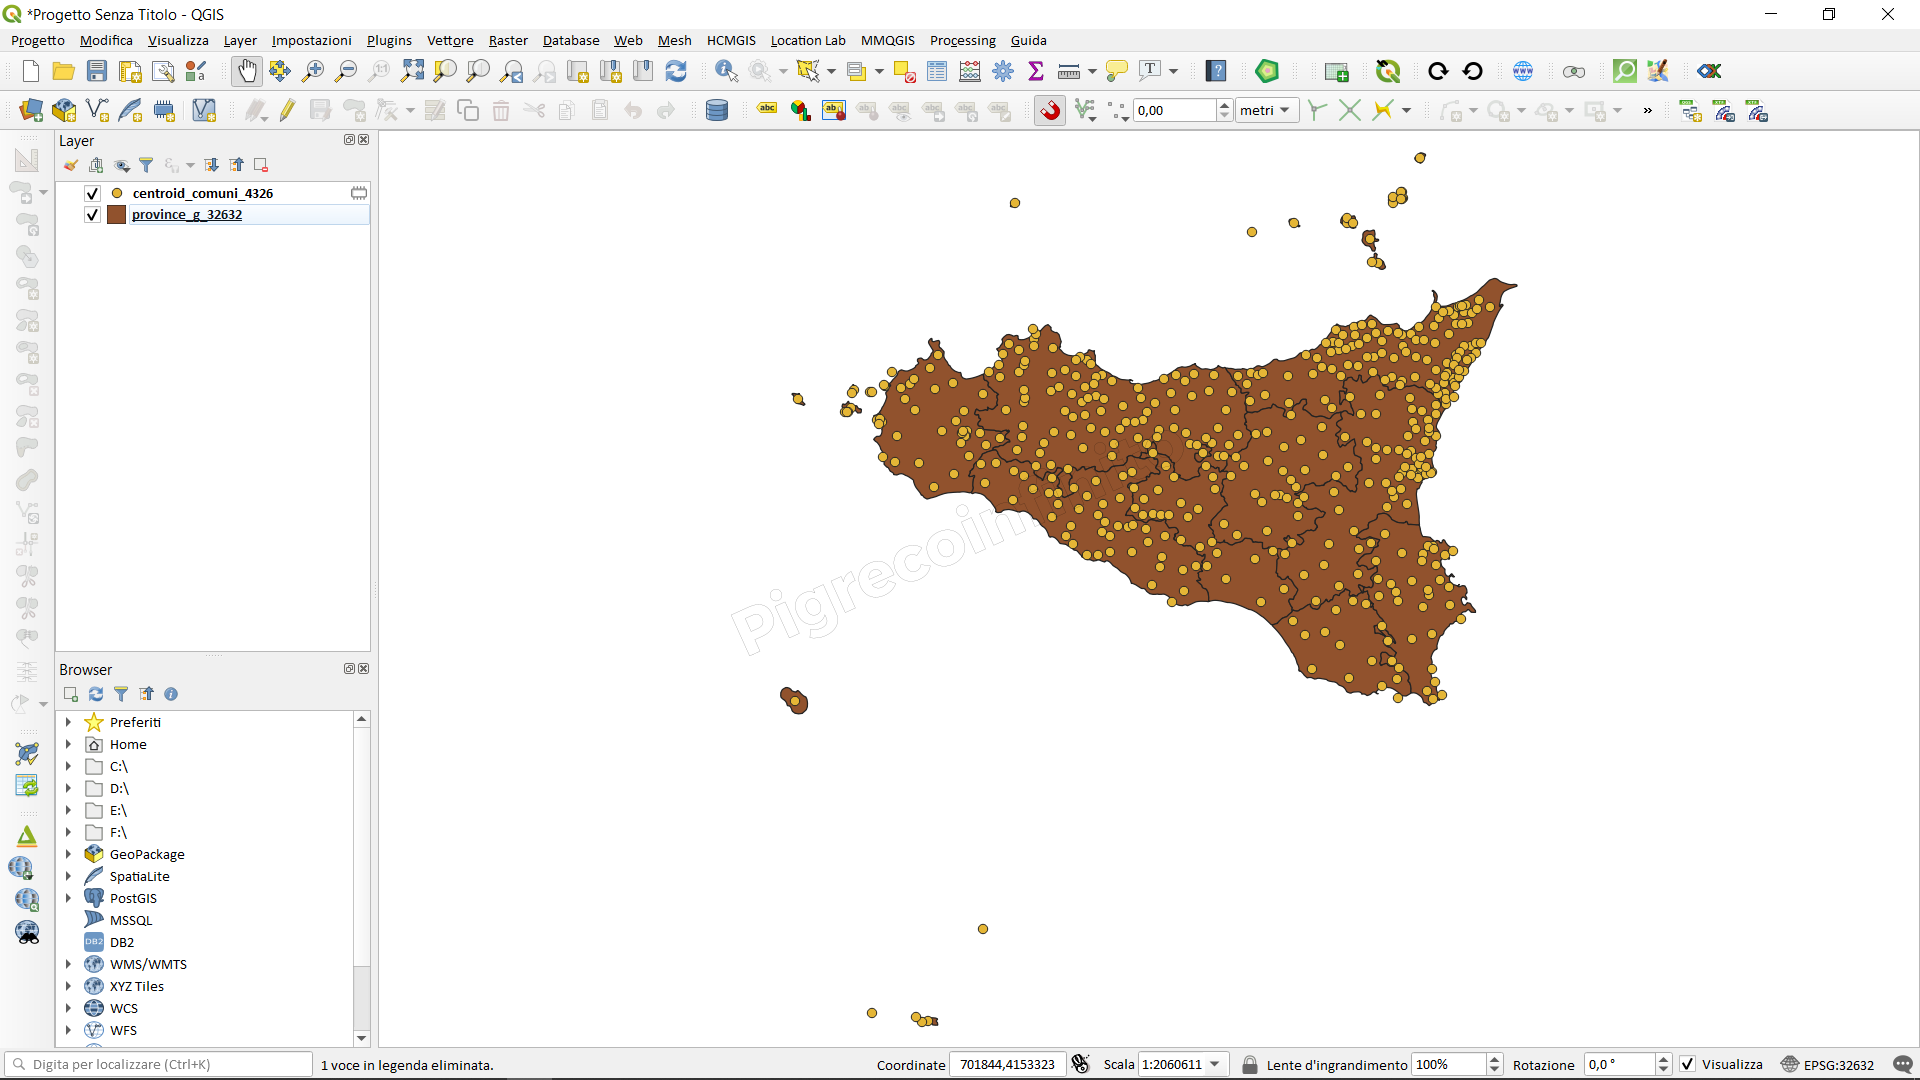Image resolution: width=1920 pixels, height=1080 pixels.
Task: Open log messages speech bubble icon
Action: [1903, 1064]
